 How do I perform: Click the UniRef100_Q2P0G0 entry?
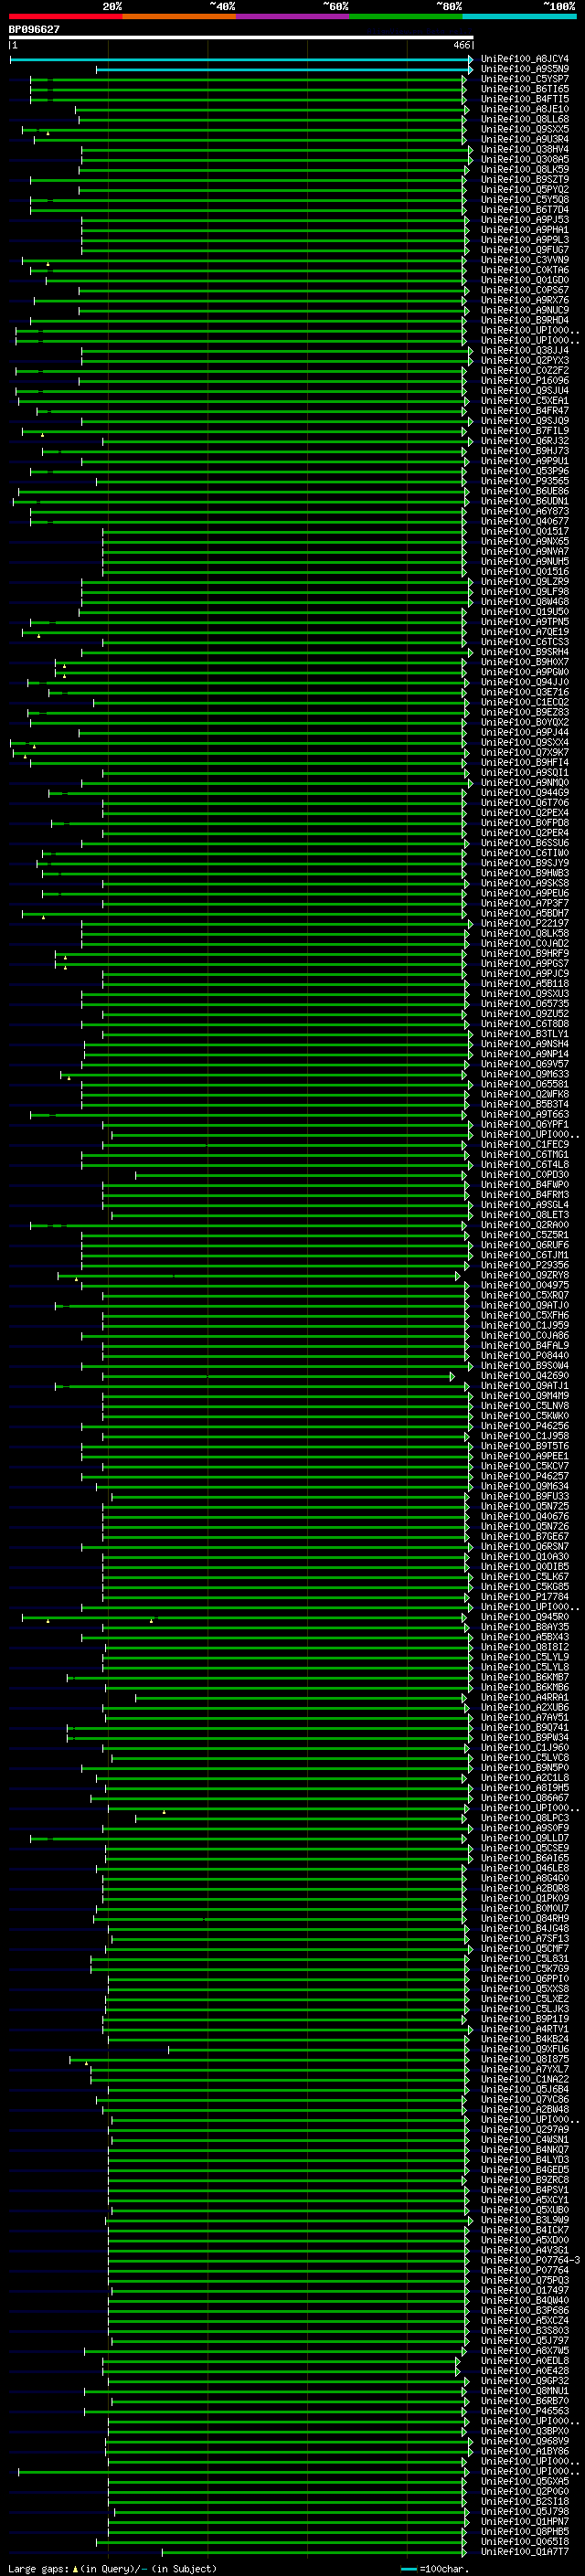[x=524, y=2491]
